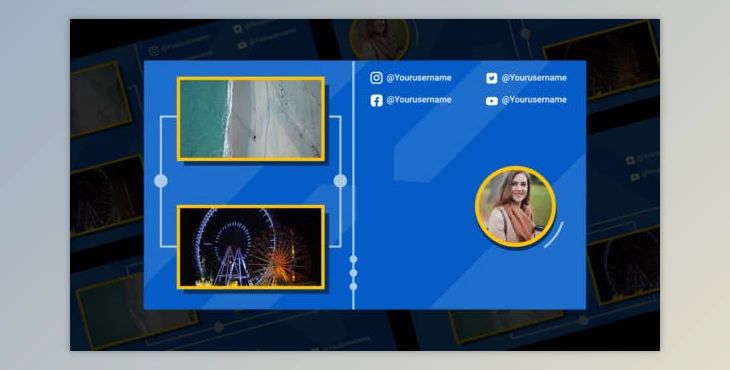This screenshot has width=730, height=370.
Task: Select the @Yourusername text beside Twitter icon
Action: click(534, 78)
